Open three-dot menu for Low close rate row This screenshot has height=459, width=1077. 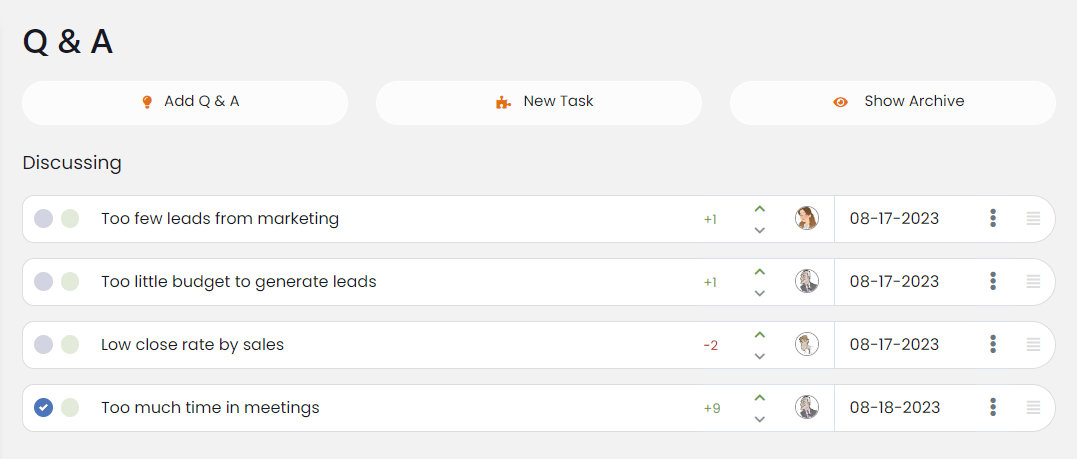coord(993,344)
